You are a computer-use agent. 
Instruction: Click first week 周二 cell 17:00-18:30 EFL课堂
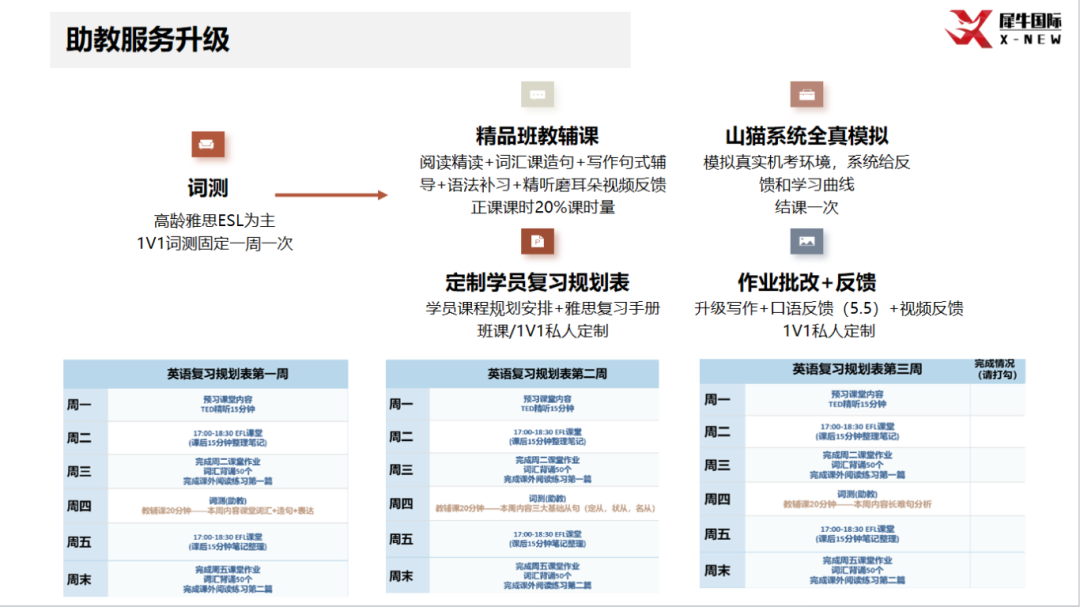point(227,433)
